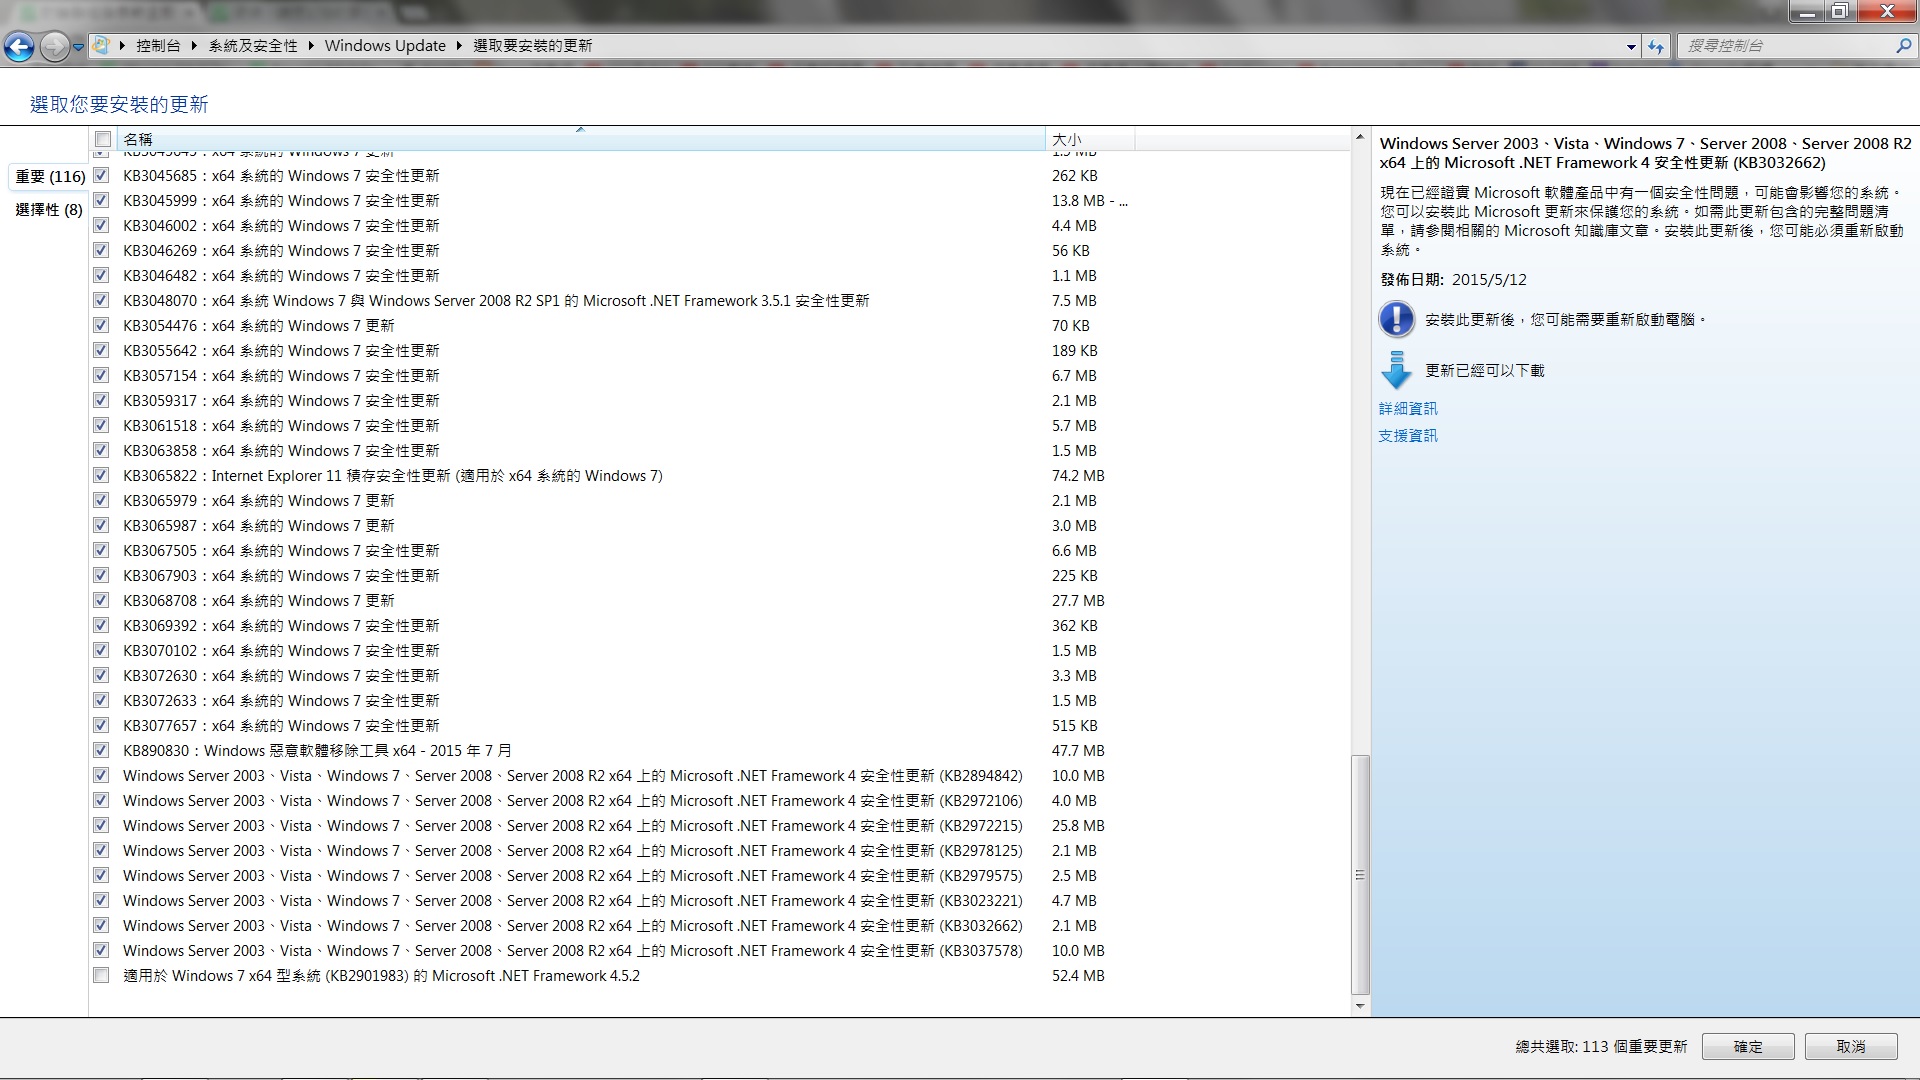Select 選取要安裝的更新 breadcrumb
The height and width of the screenshot is (1080, 1920).
532,46
